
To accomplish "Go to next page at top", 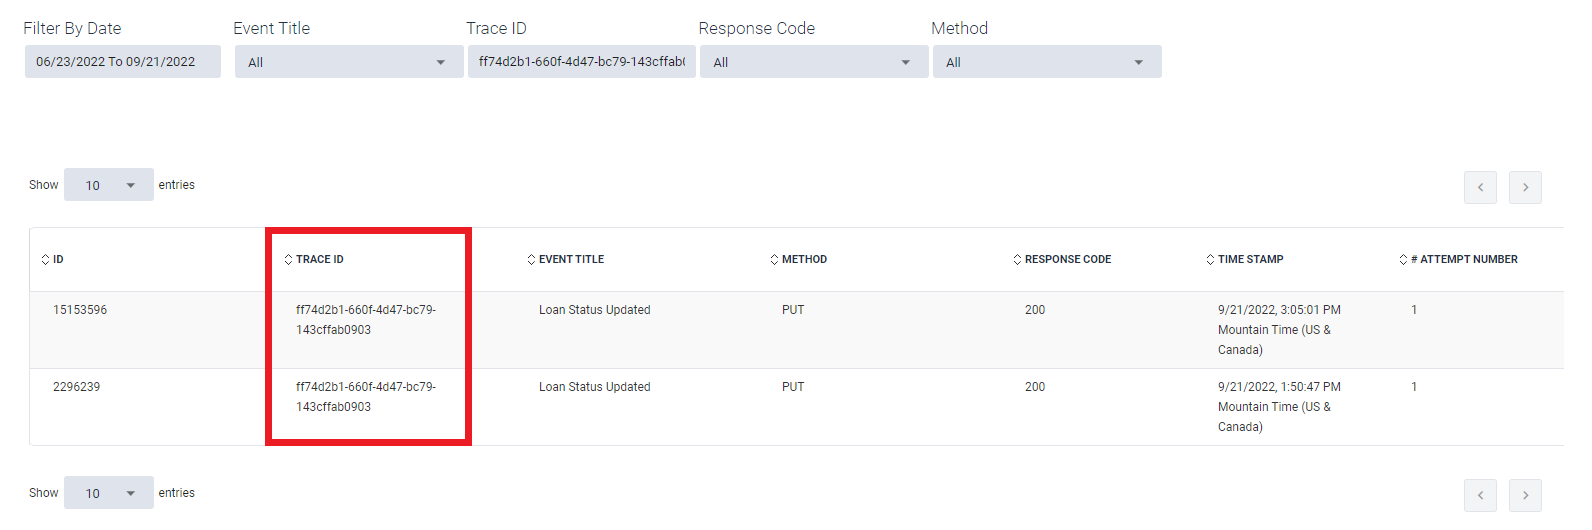I will (x=1525, y=187).
